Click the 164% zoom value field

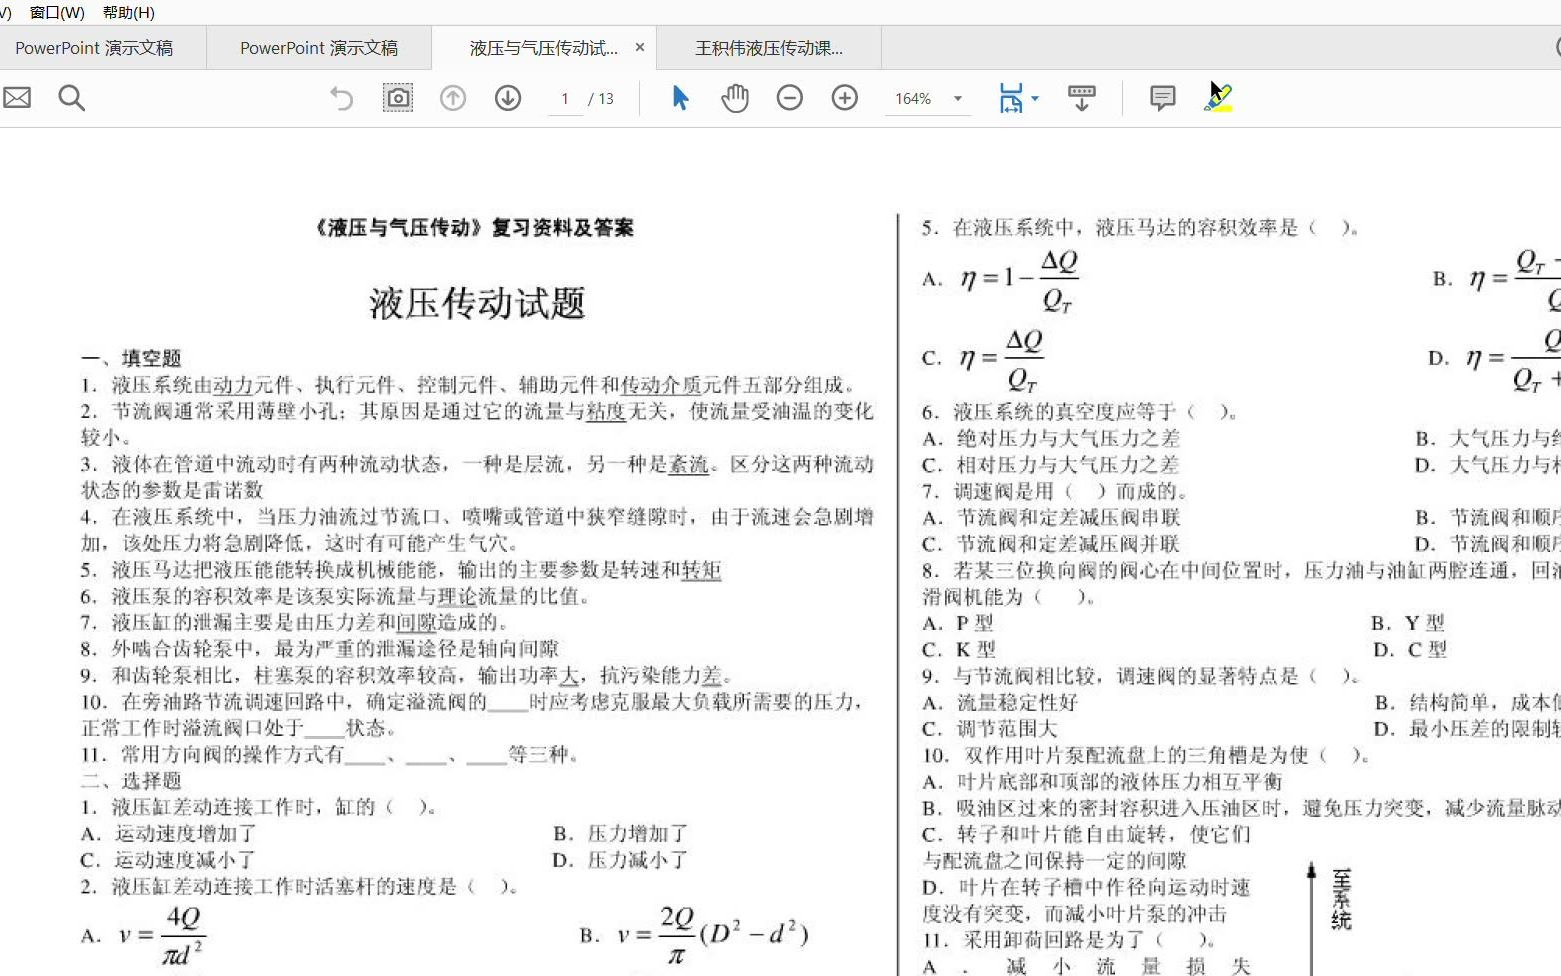[913, 99]
